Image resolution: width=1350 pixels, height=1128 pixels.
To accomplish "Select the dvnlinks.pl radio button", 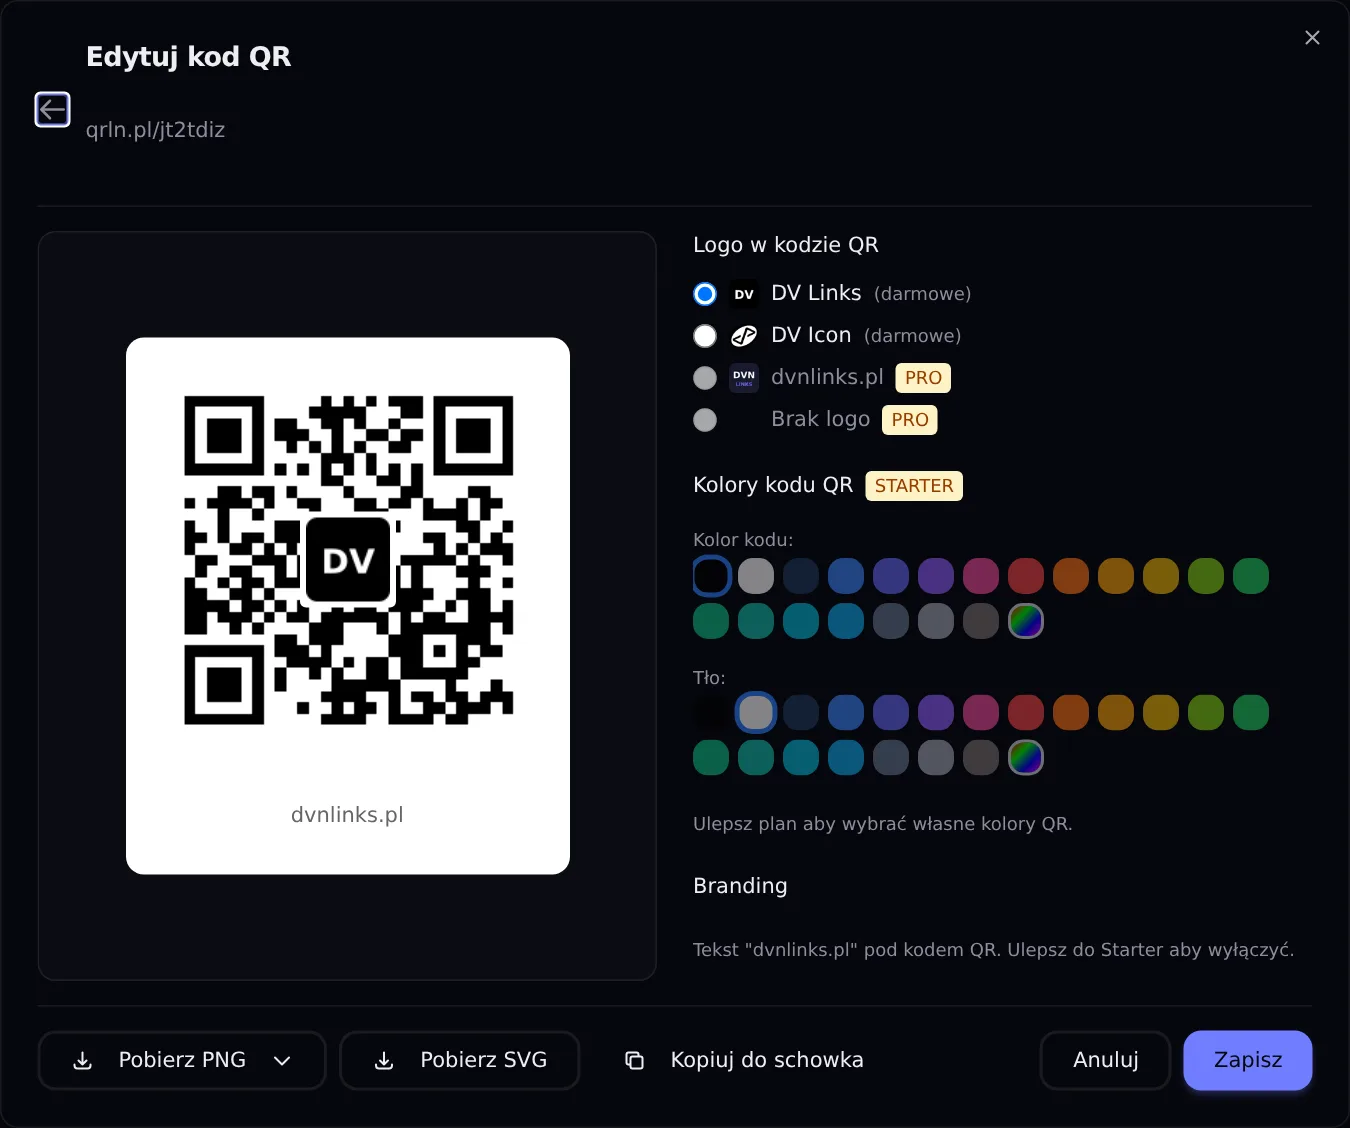I will click(x=705, y=378).
